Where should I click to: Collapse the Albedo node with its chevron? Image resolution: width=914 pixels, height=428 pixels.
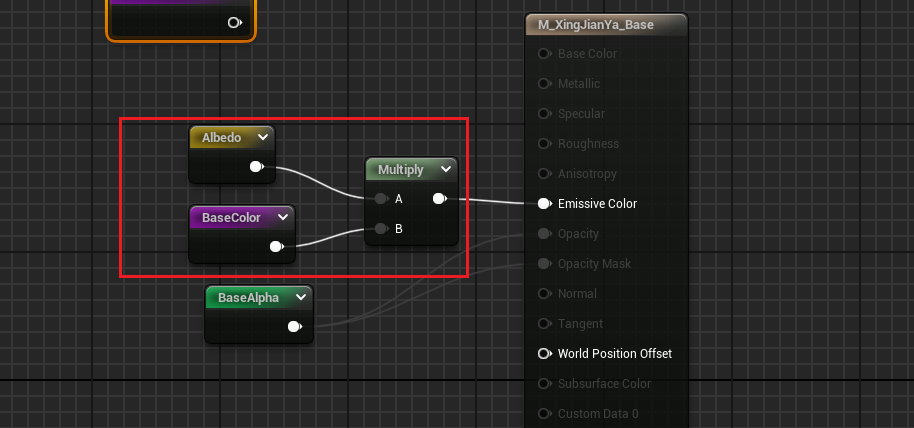262,138
